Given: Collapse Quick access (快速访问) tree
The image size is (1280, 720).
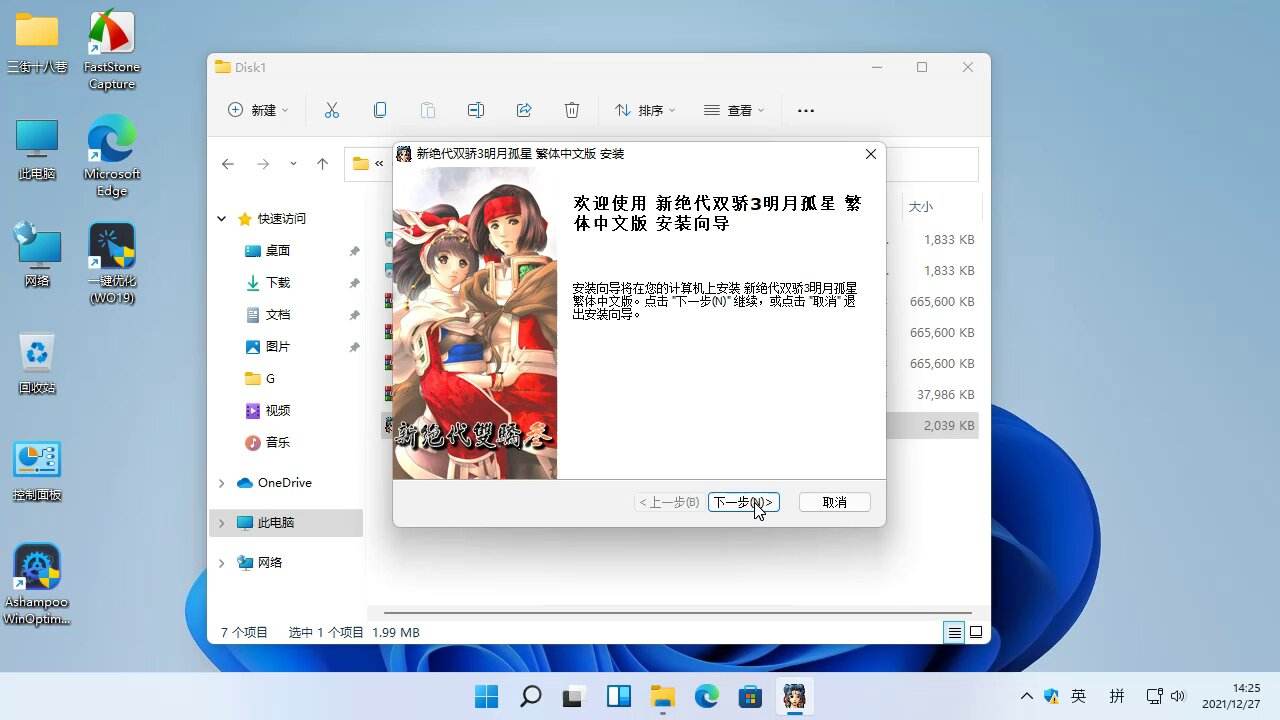Looking at the screenshot, I should [222, 219].
